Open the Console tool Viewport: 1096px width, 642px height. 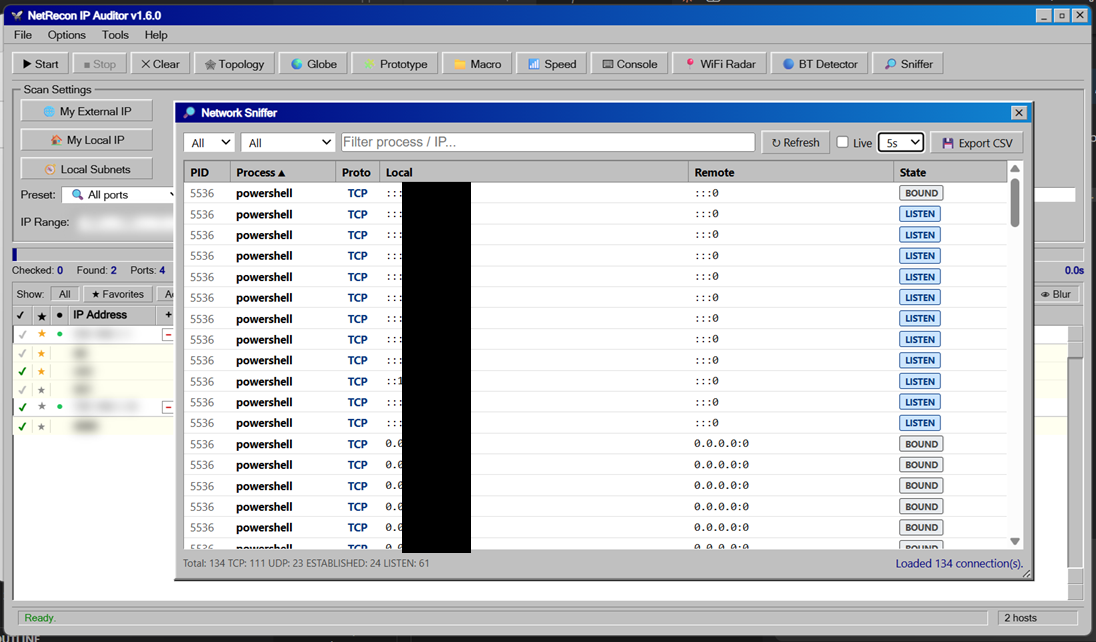(629, 64)
